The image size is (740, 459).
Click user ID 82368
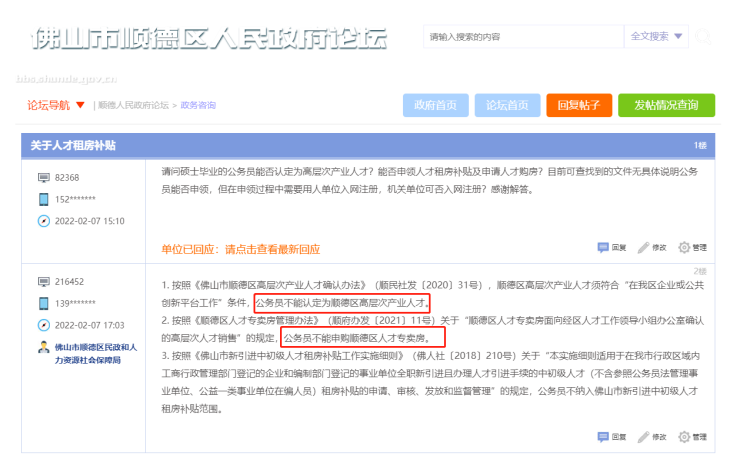tap(67, 177)
